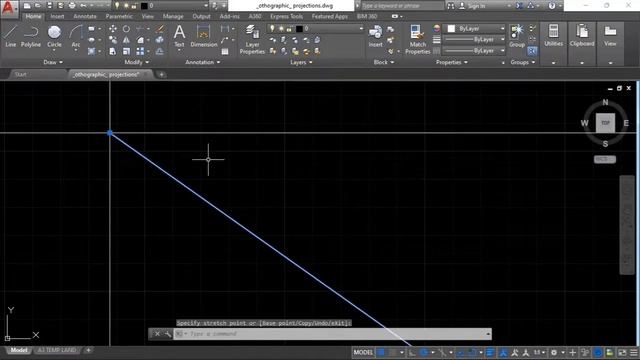
Task: Click the TOP face of the ViewCube
Action: click(605, 123)
